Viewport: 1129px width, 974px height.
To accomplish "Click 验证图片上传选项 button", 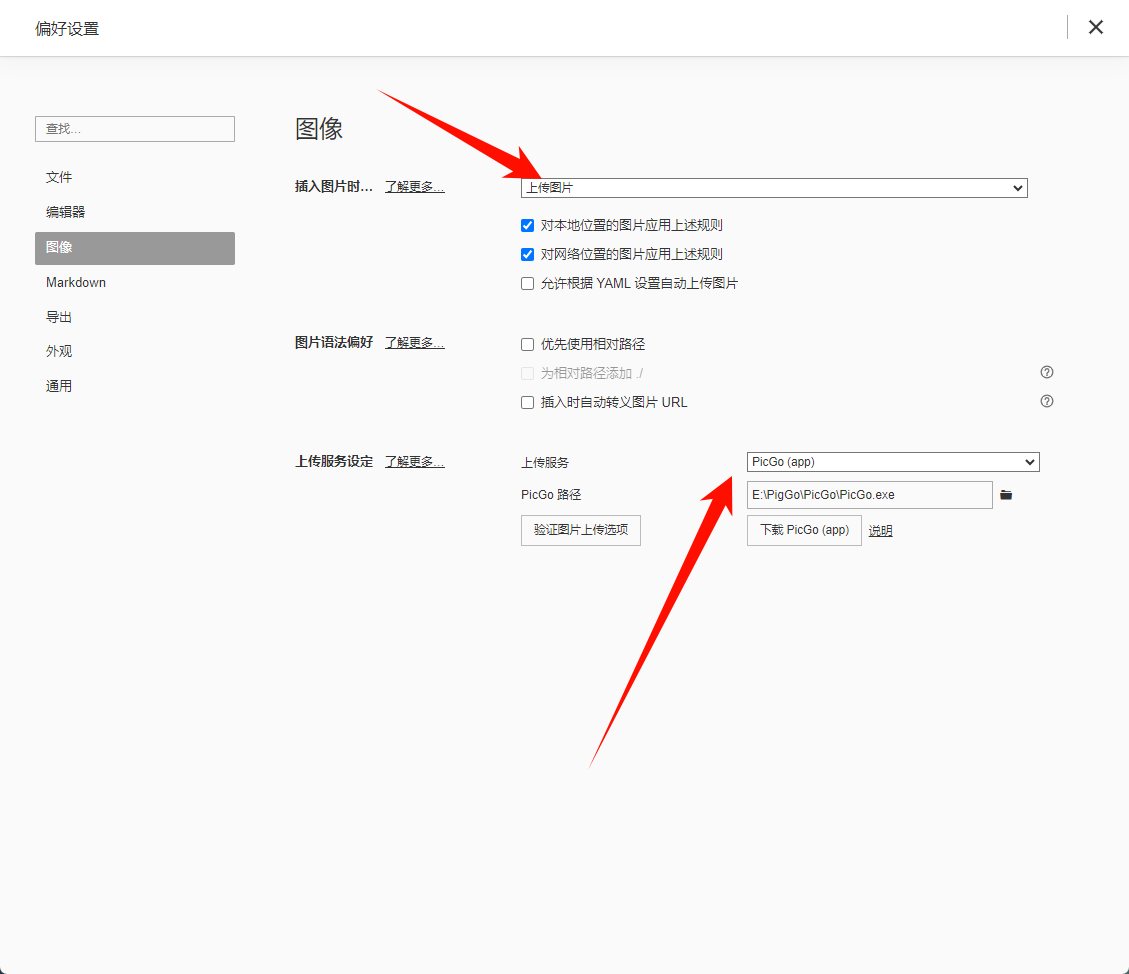I will pyautogui.click(x=581, y=530).
